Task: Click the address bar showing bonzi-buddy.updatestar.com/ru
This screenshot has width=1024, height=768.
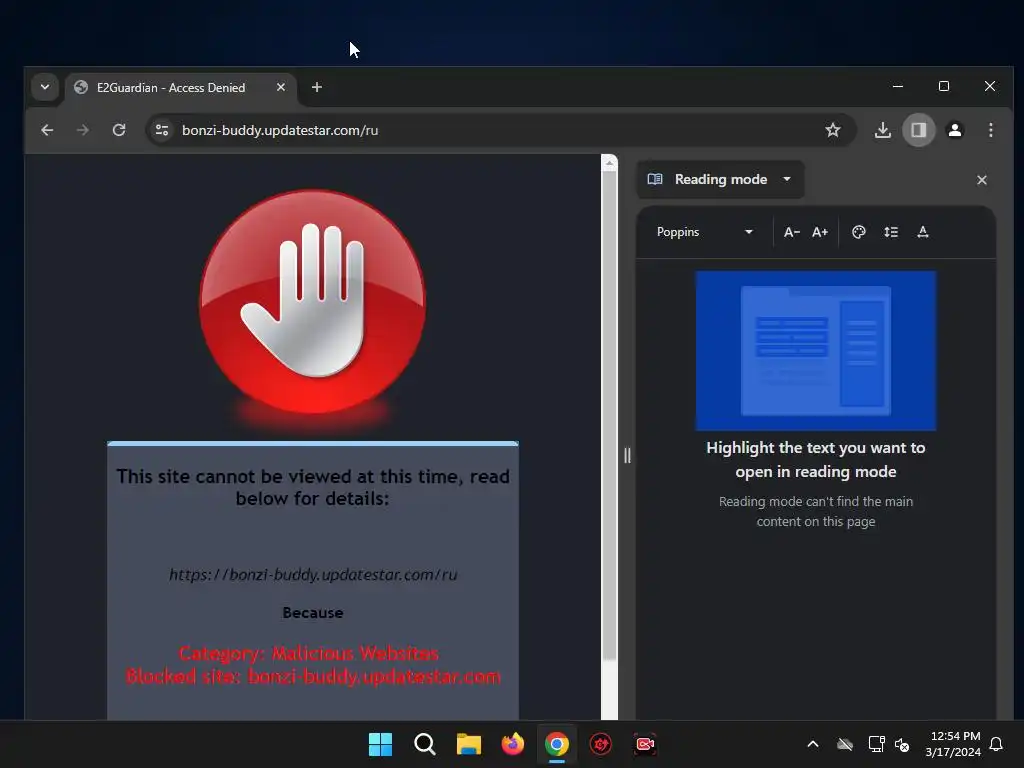Action: [x=500, y=130]
